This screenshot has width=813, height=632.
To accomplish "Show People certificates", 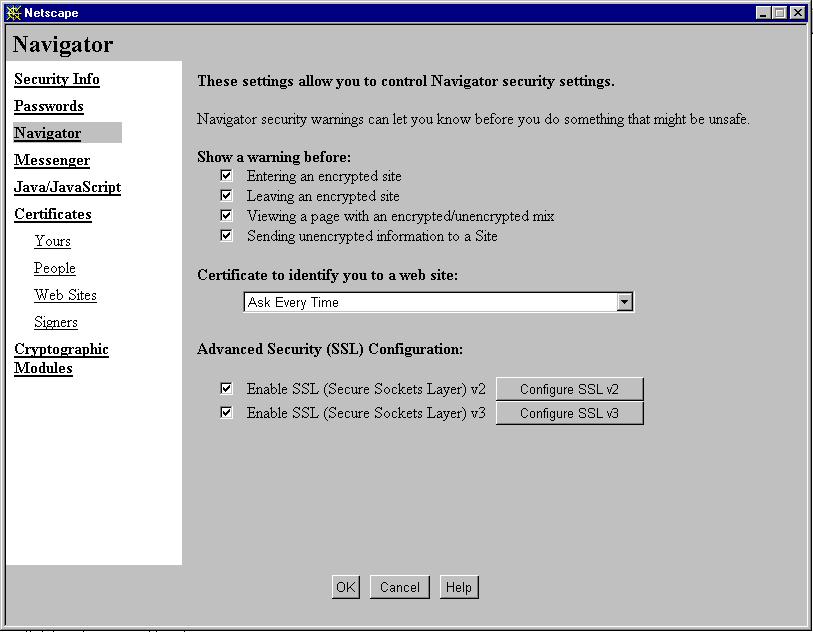I will pyautogui.click(x=54, y=268).
